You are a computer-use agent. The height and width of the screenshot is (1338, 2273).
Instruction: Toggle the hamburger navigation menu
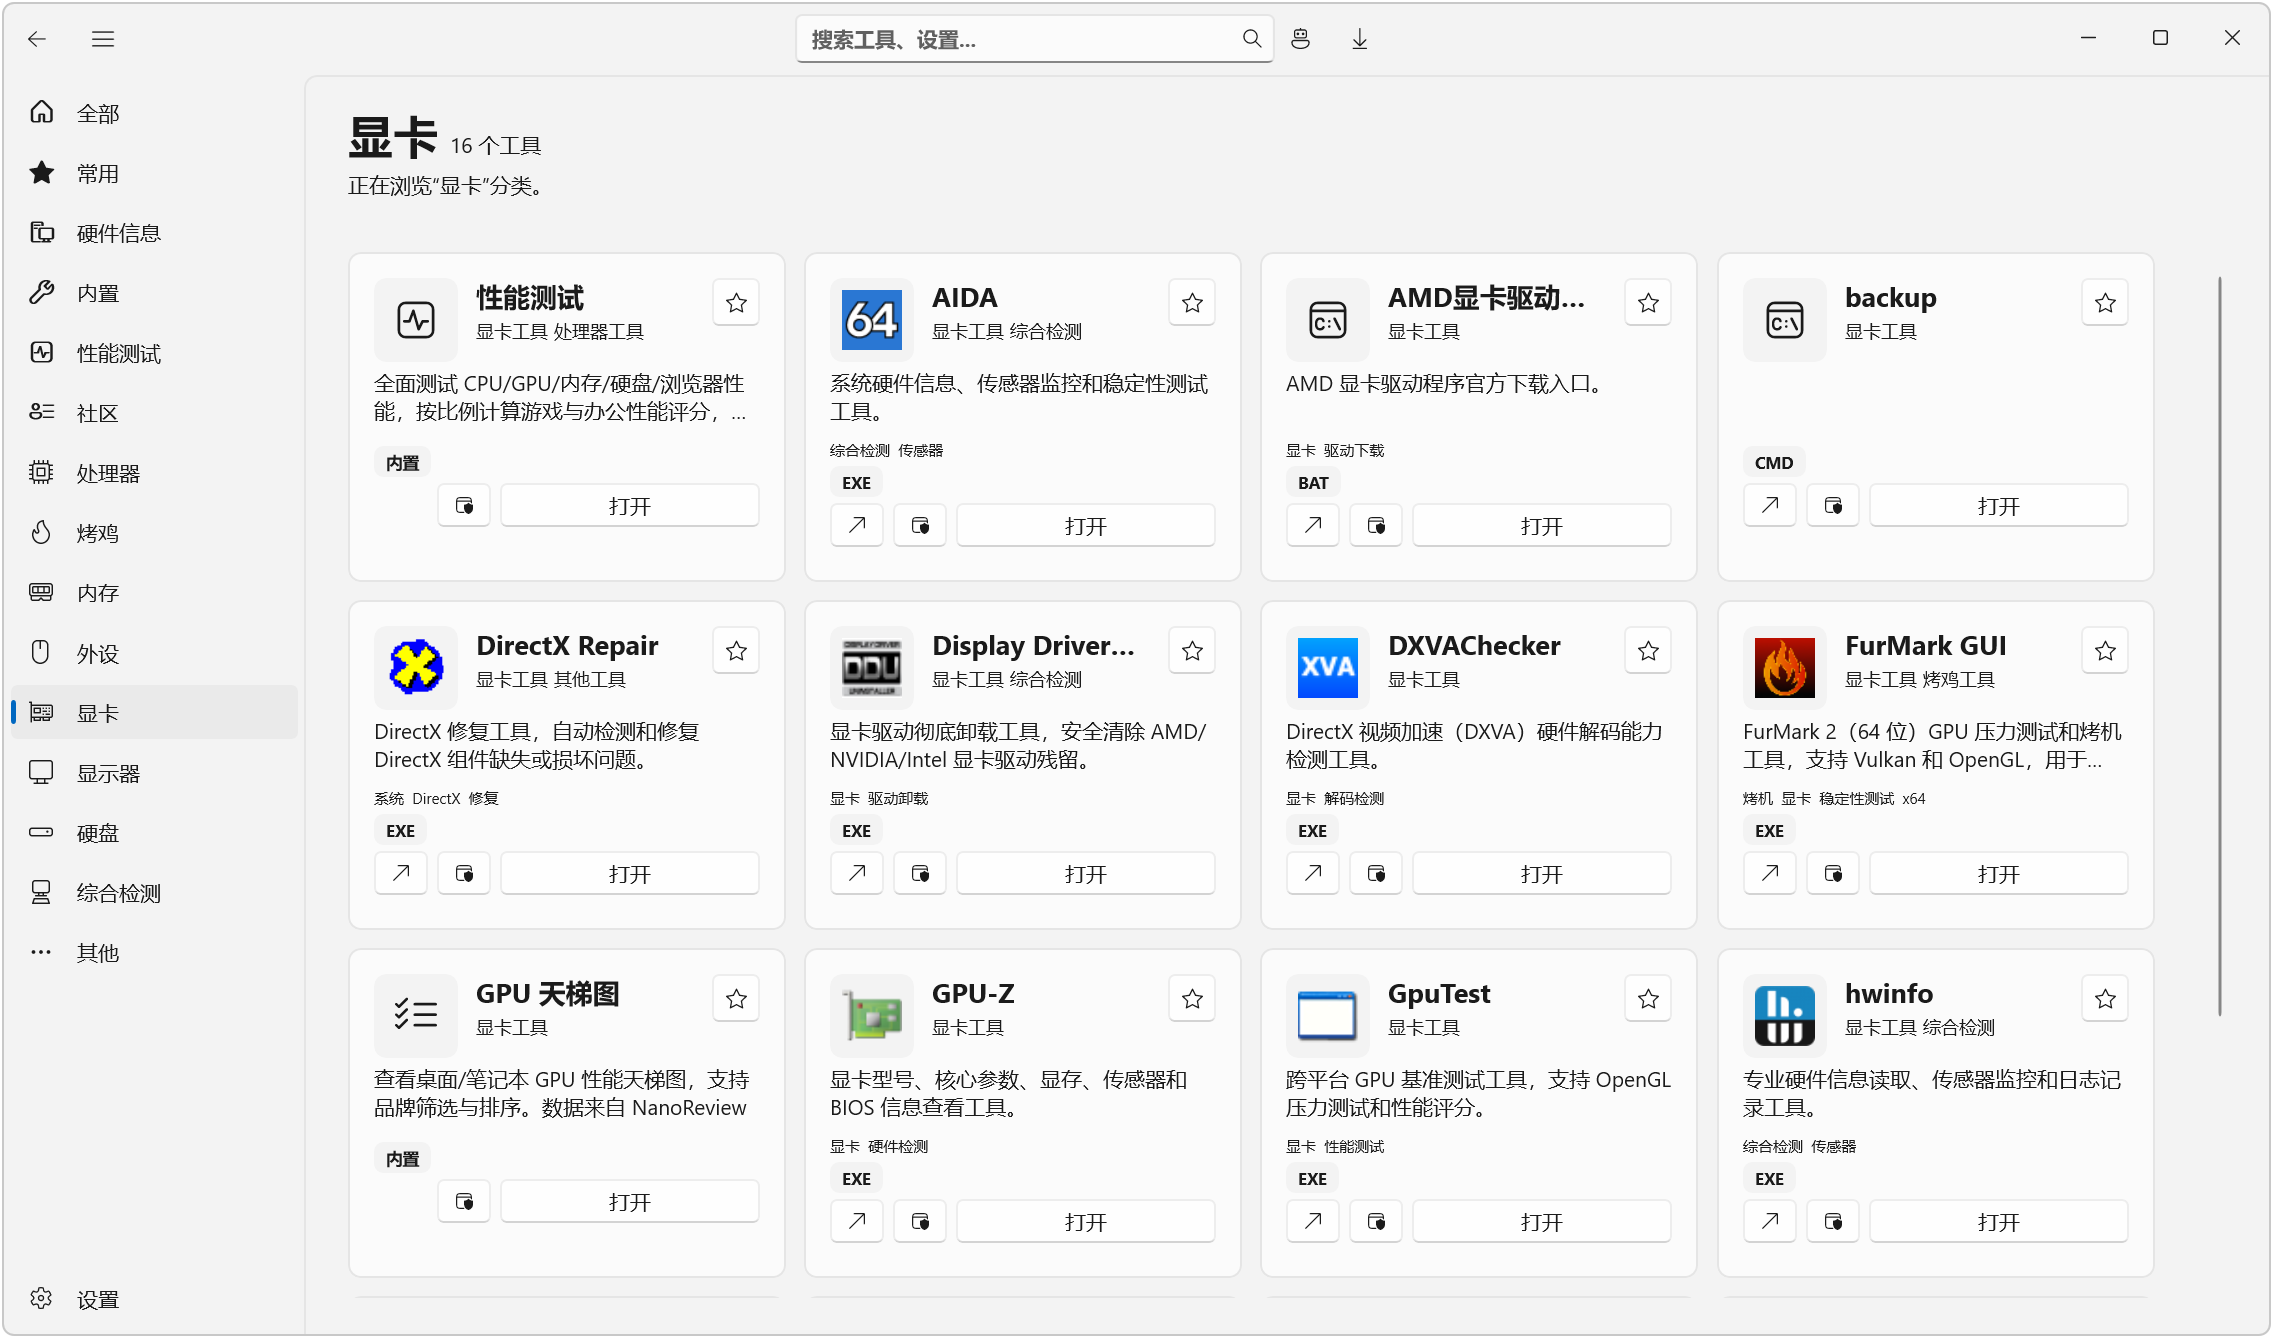(x=103, y=39)
